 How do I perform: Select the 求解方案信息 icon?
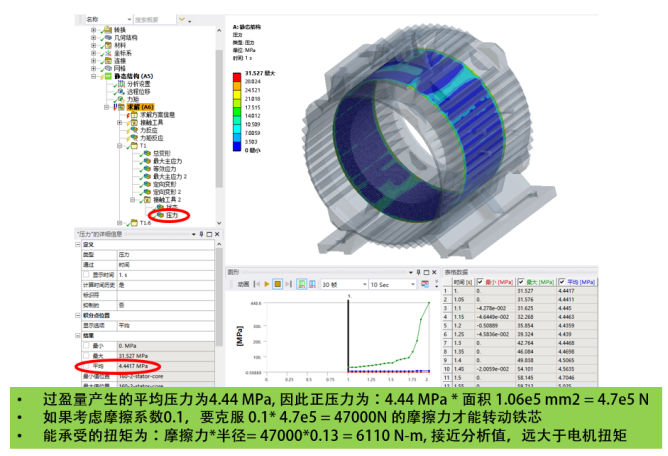click(134, 115)
